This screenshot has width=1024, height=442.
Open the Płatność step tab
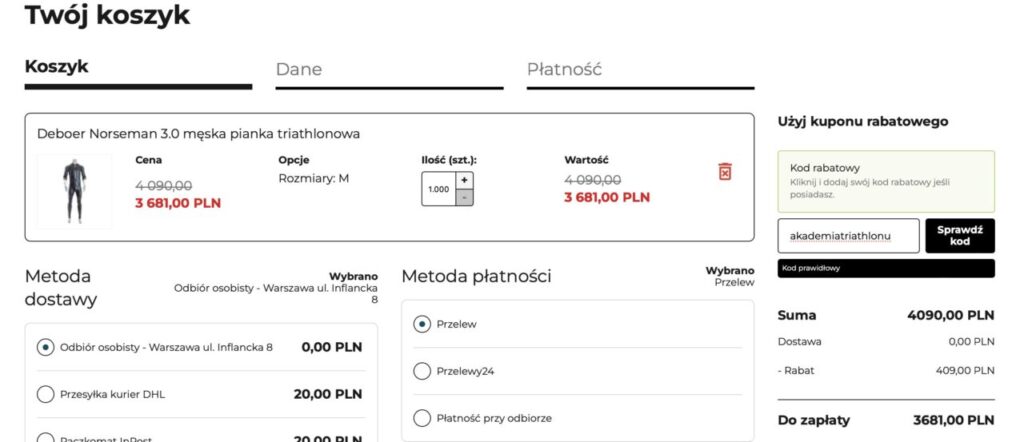coord(564,69)
